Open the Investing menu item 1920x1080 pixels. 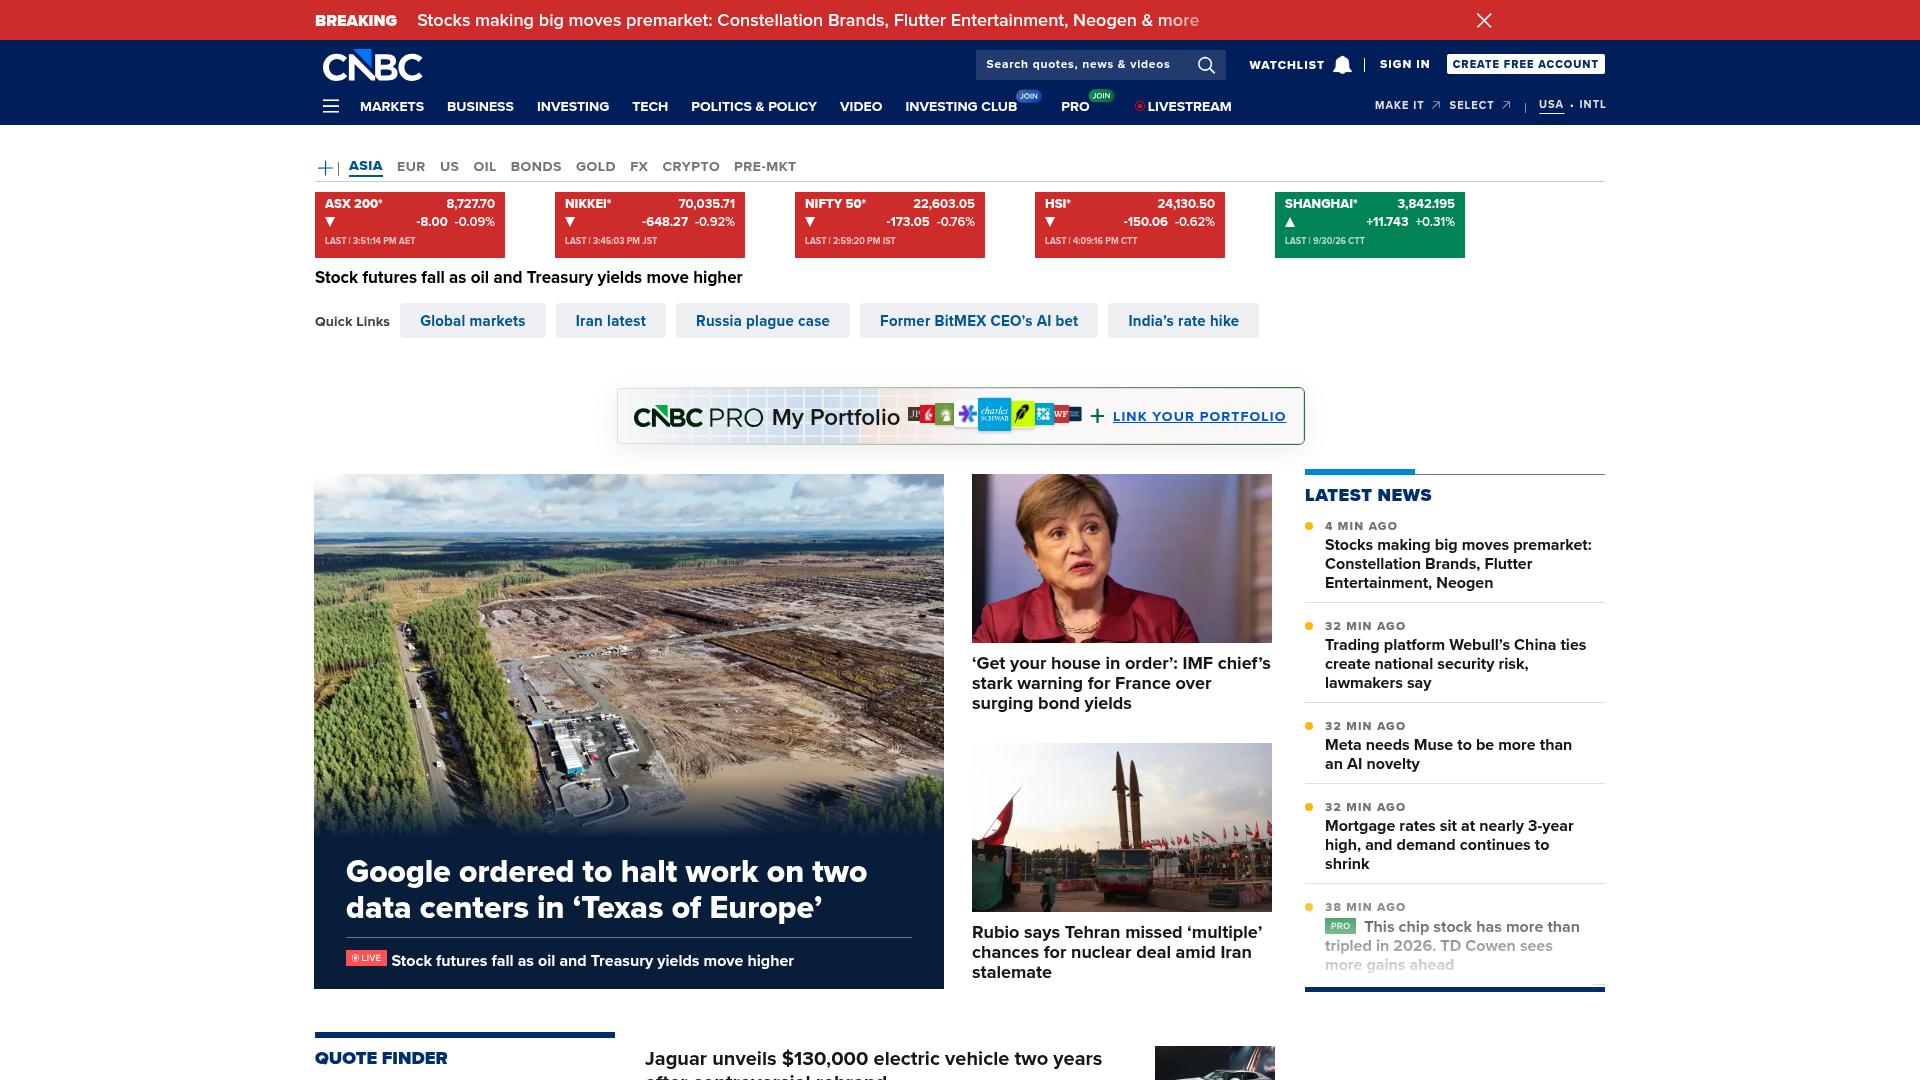(x=573, y=106)
